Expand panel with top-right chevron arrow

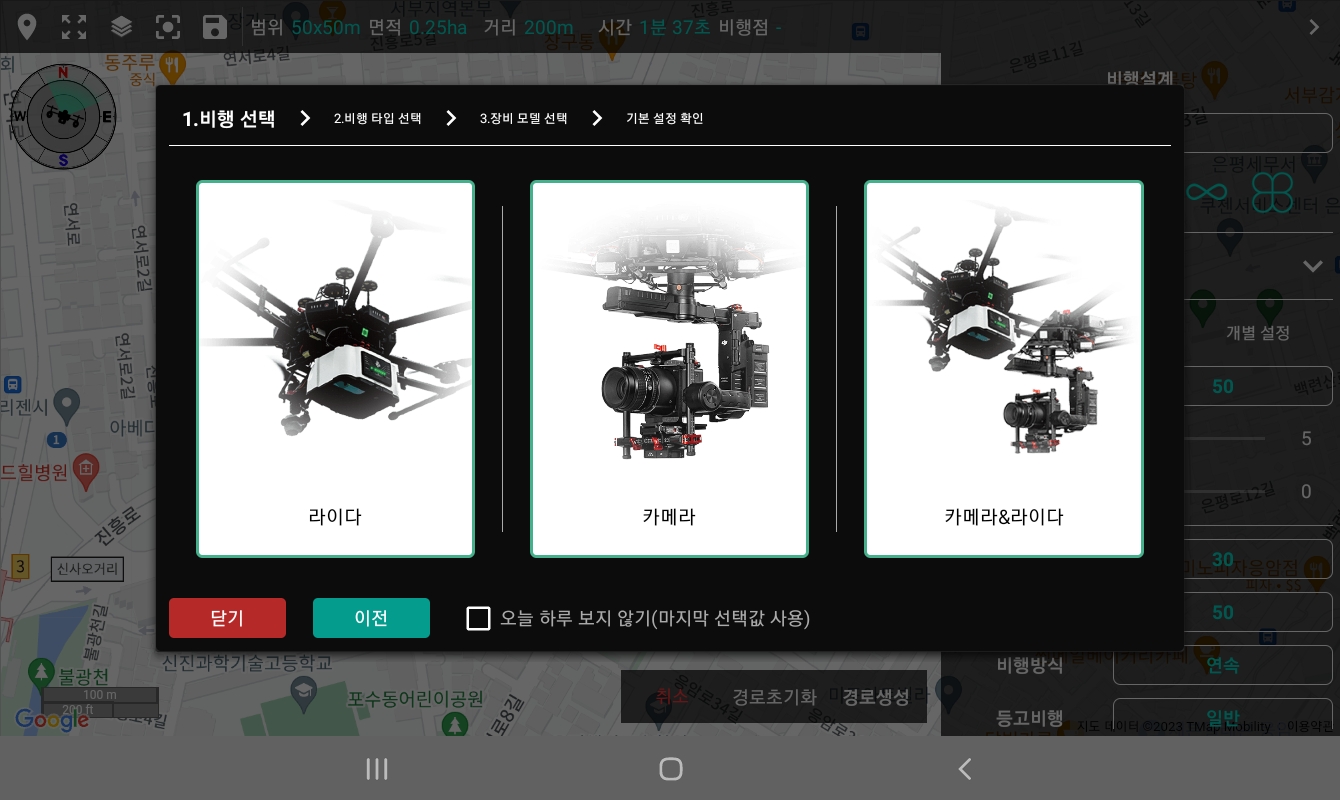[x=1314, y=27]
